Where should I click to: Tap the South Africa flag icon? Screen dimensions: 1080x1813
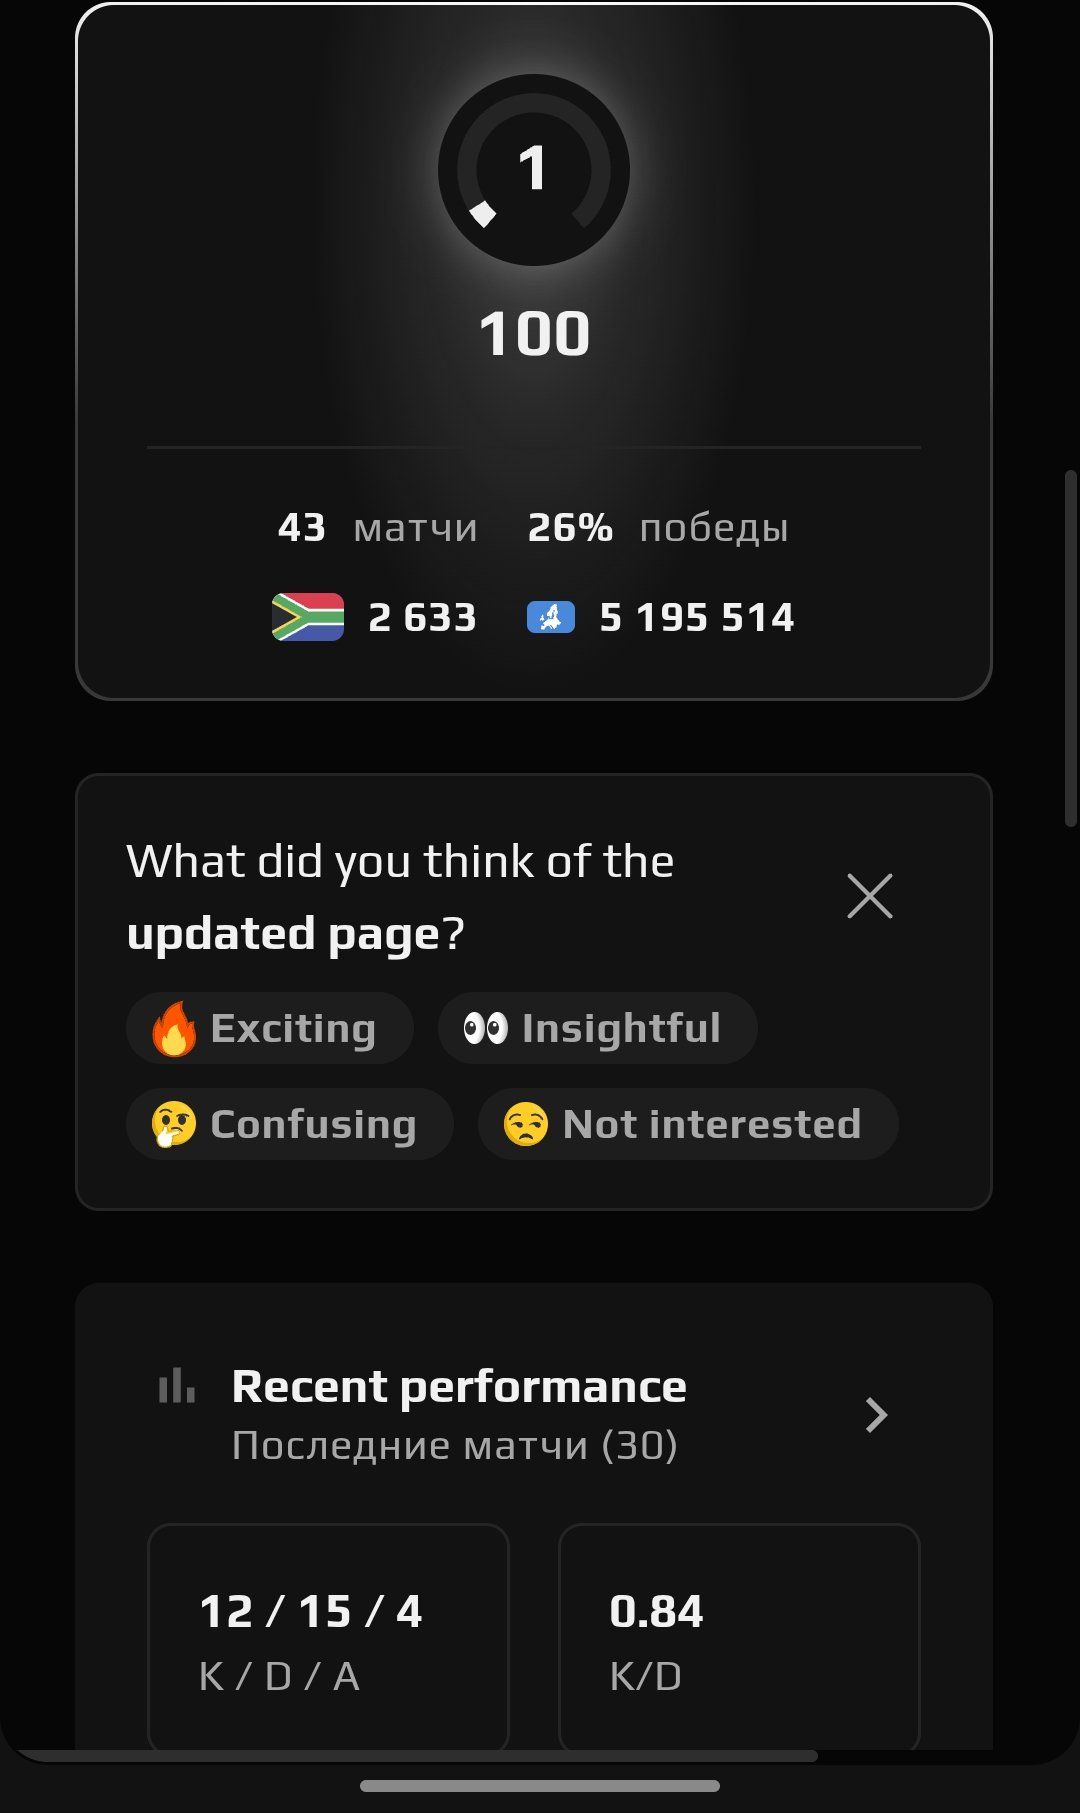pos(308,617)
